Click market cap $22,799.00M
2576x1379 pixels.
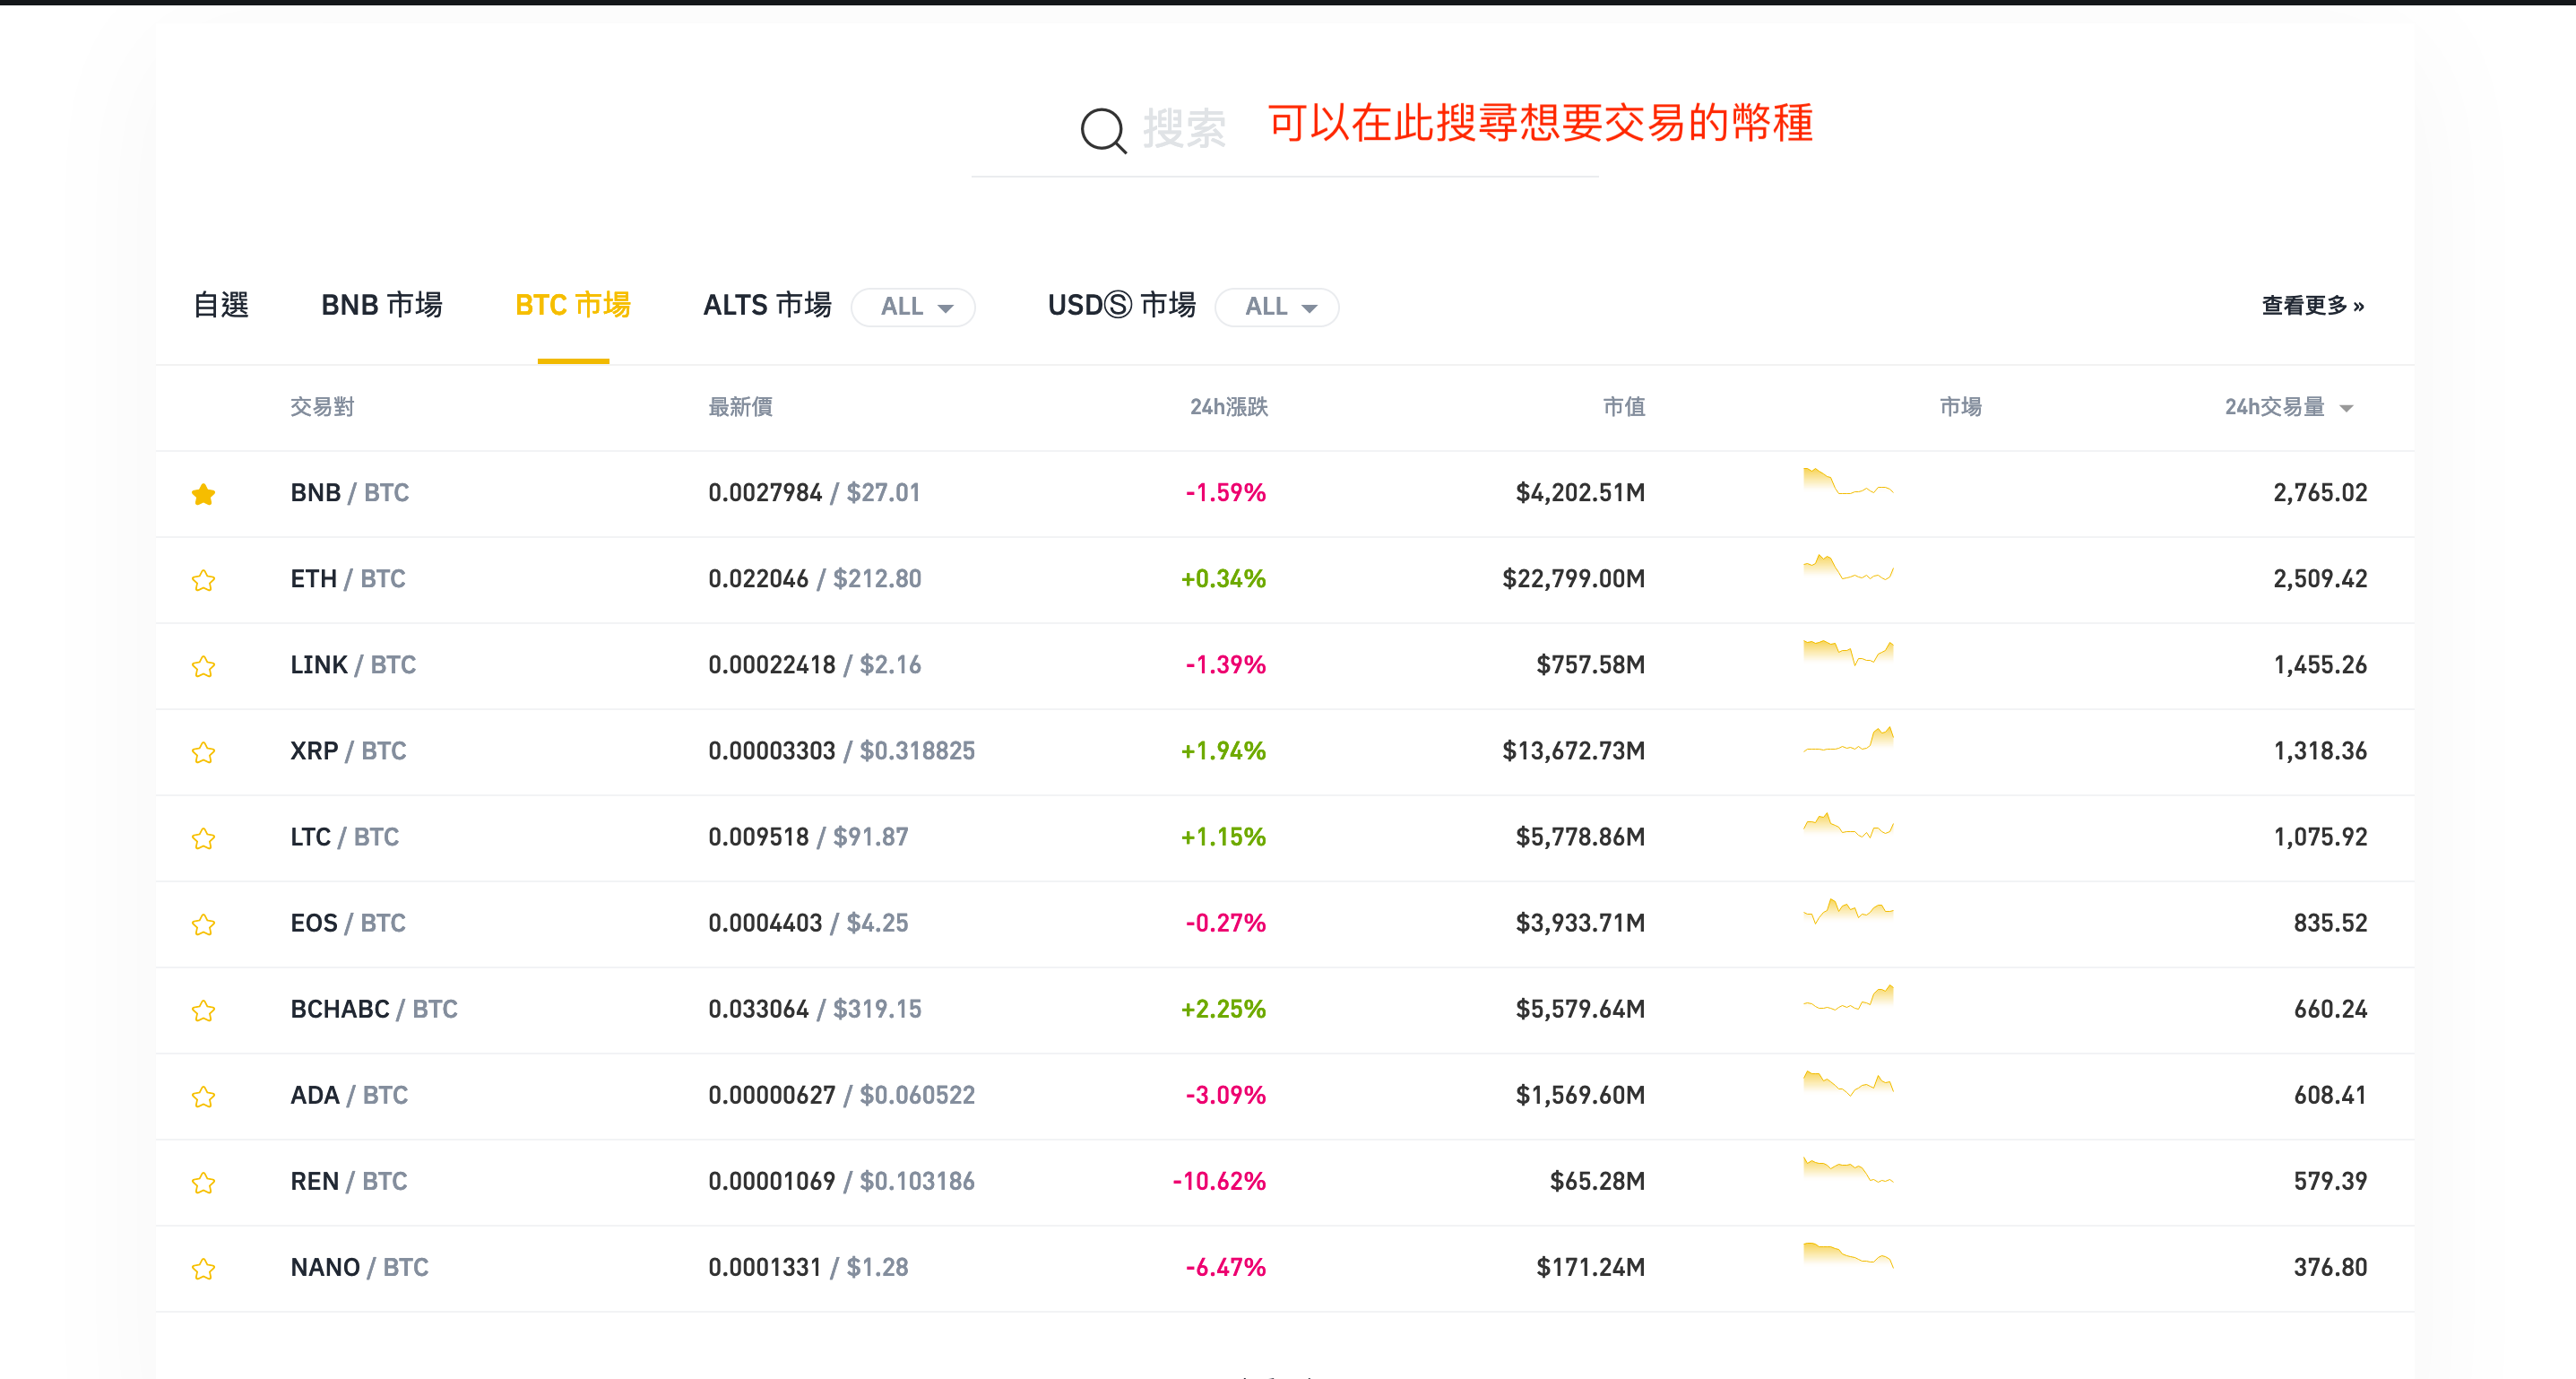1573,579
